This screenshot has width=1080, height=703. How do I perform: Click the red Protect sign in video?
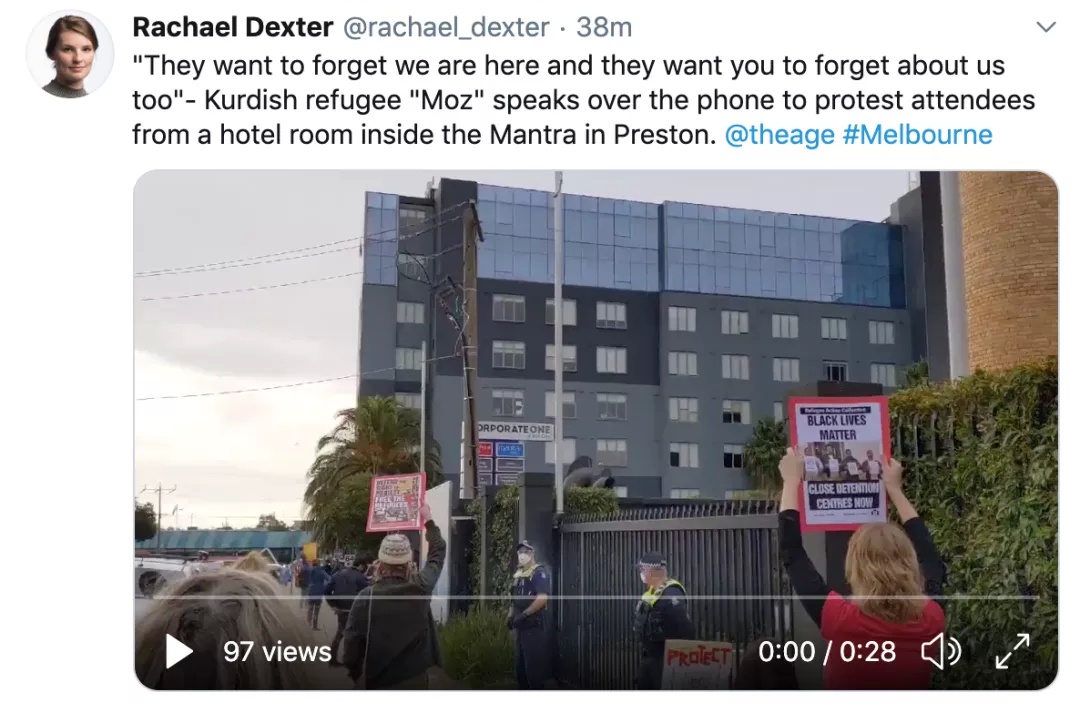click(x=697, y=663)
